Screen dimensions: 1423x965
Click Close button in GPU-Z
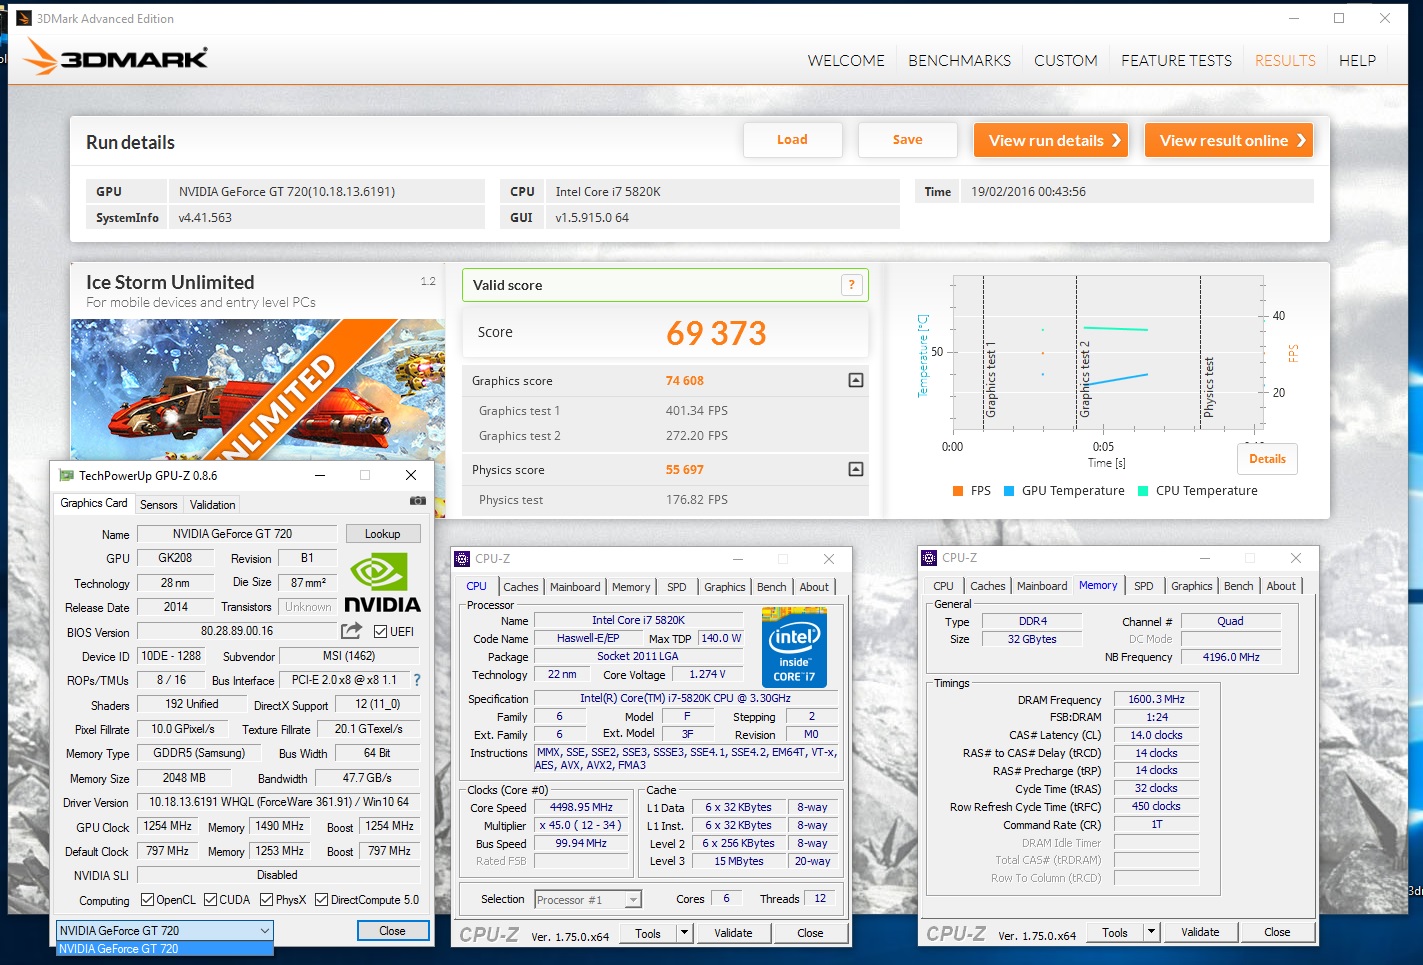392,931
